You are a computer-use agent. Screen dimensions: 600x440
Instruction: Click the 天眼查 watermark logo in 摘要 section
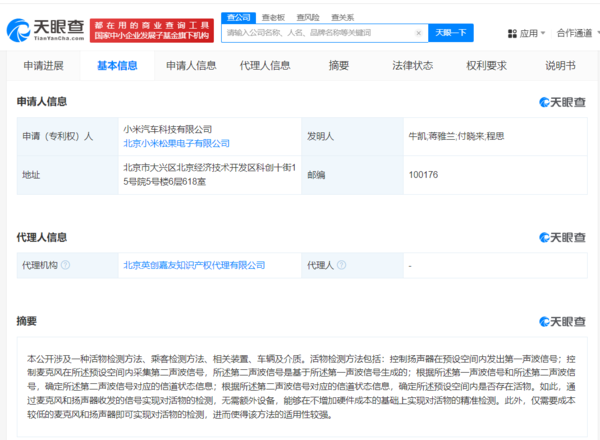coord(563,322)
